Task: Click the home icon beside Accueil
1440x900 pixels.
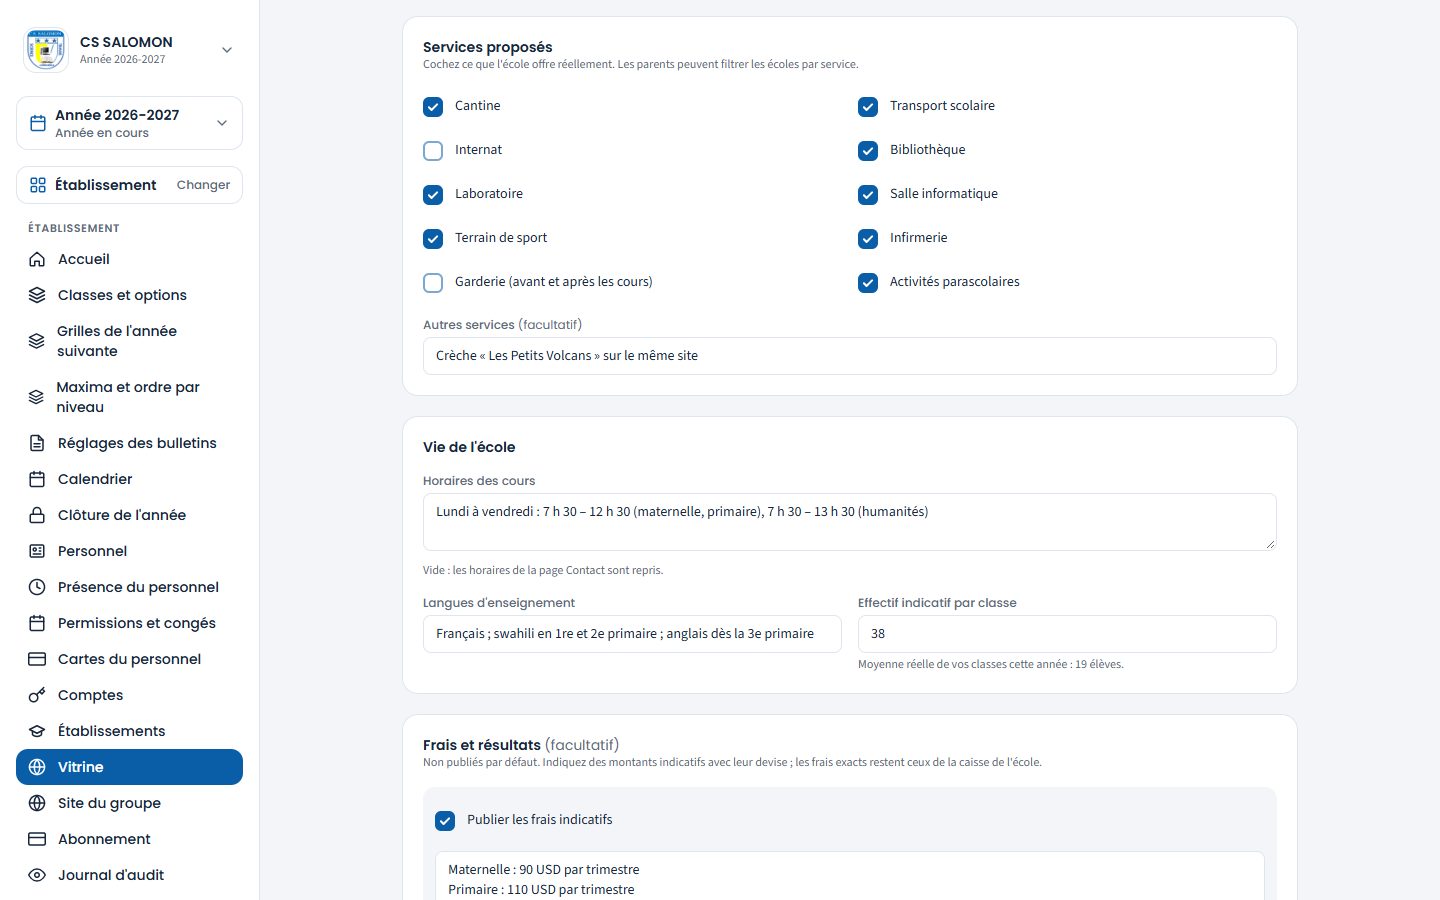Action: pos(37,259)
